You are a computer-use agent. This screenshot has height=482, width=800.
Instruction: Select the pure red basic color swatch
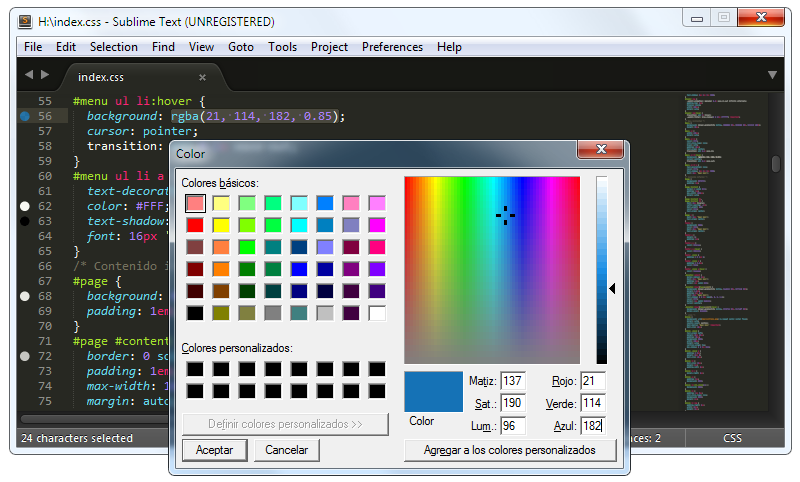tap(195, 225)
